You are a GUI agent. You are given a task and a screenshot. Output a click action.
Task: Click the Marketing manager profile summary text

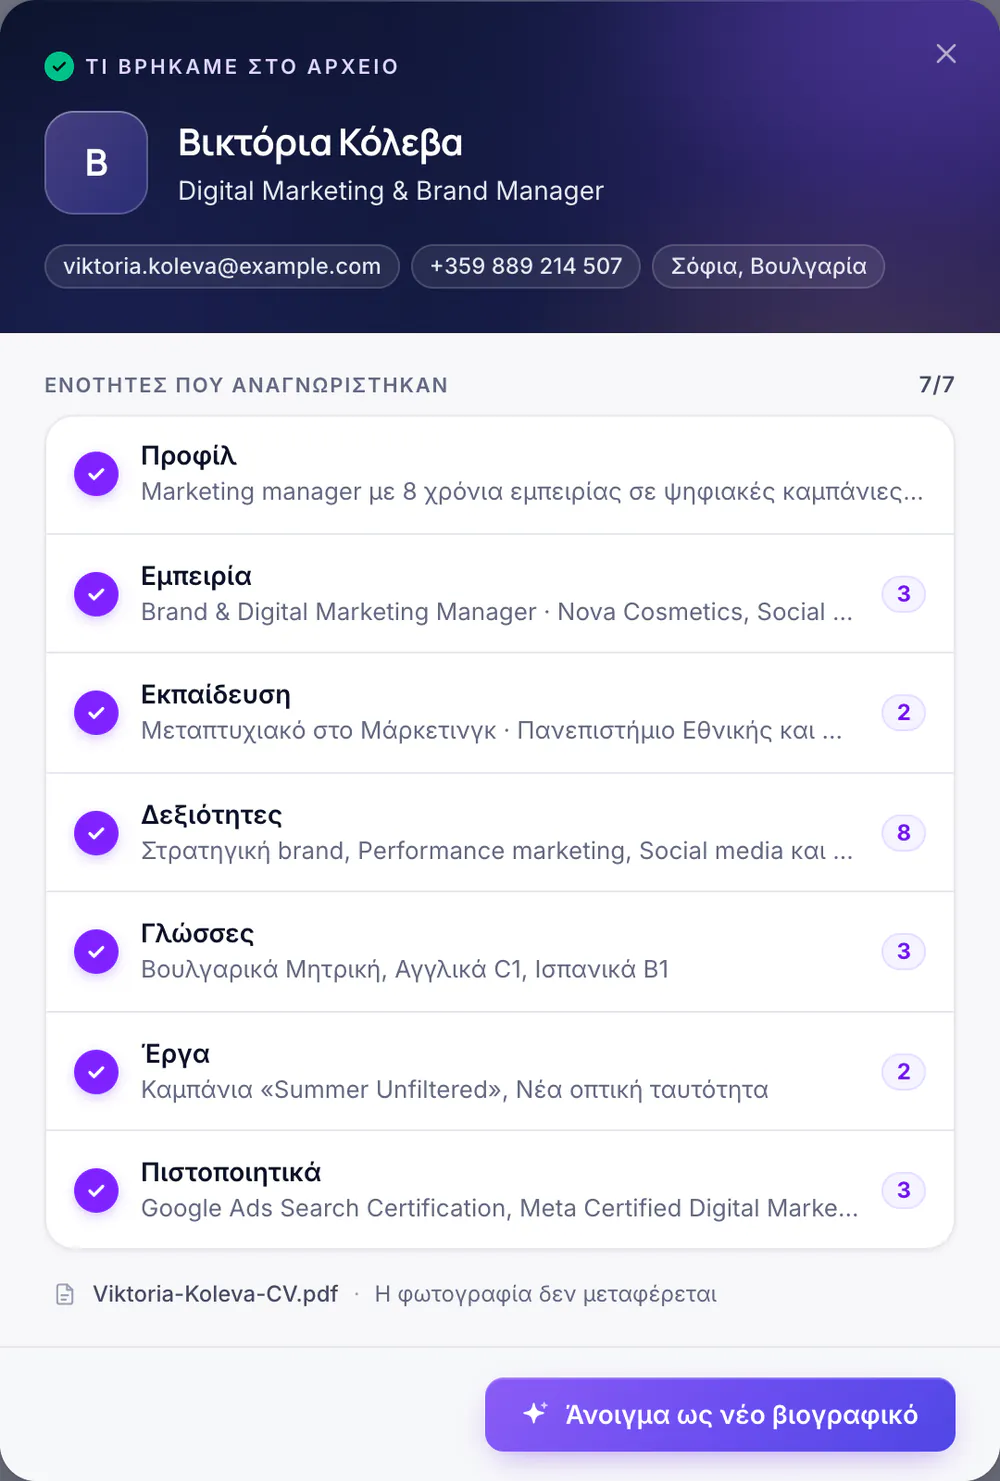pyautogui.click(x=532, y=492)
